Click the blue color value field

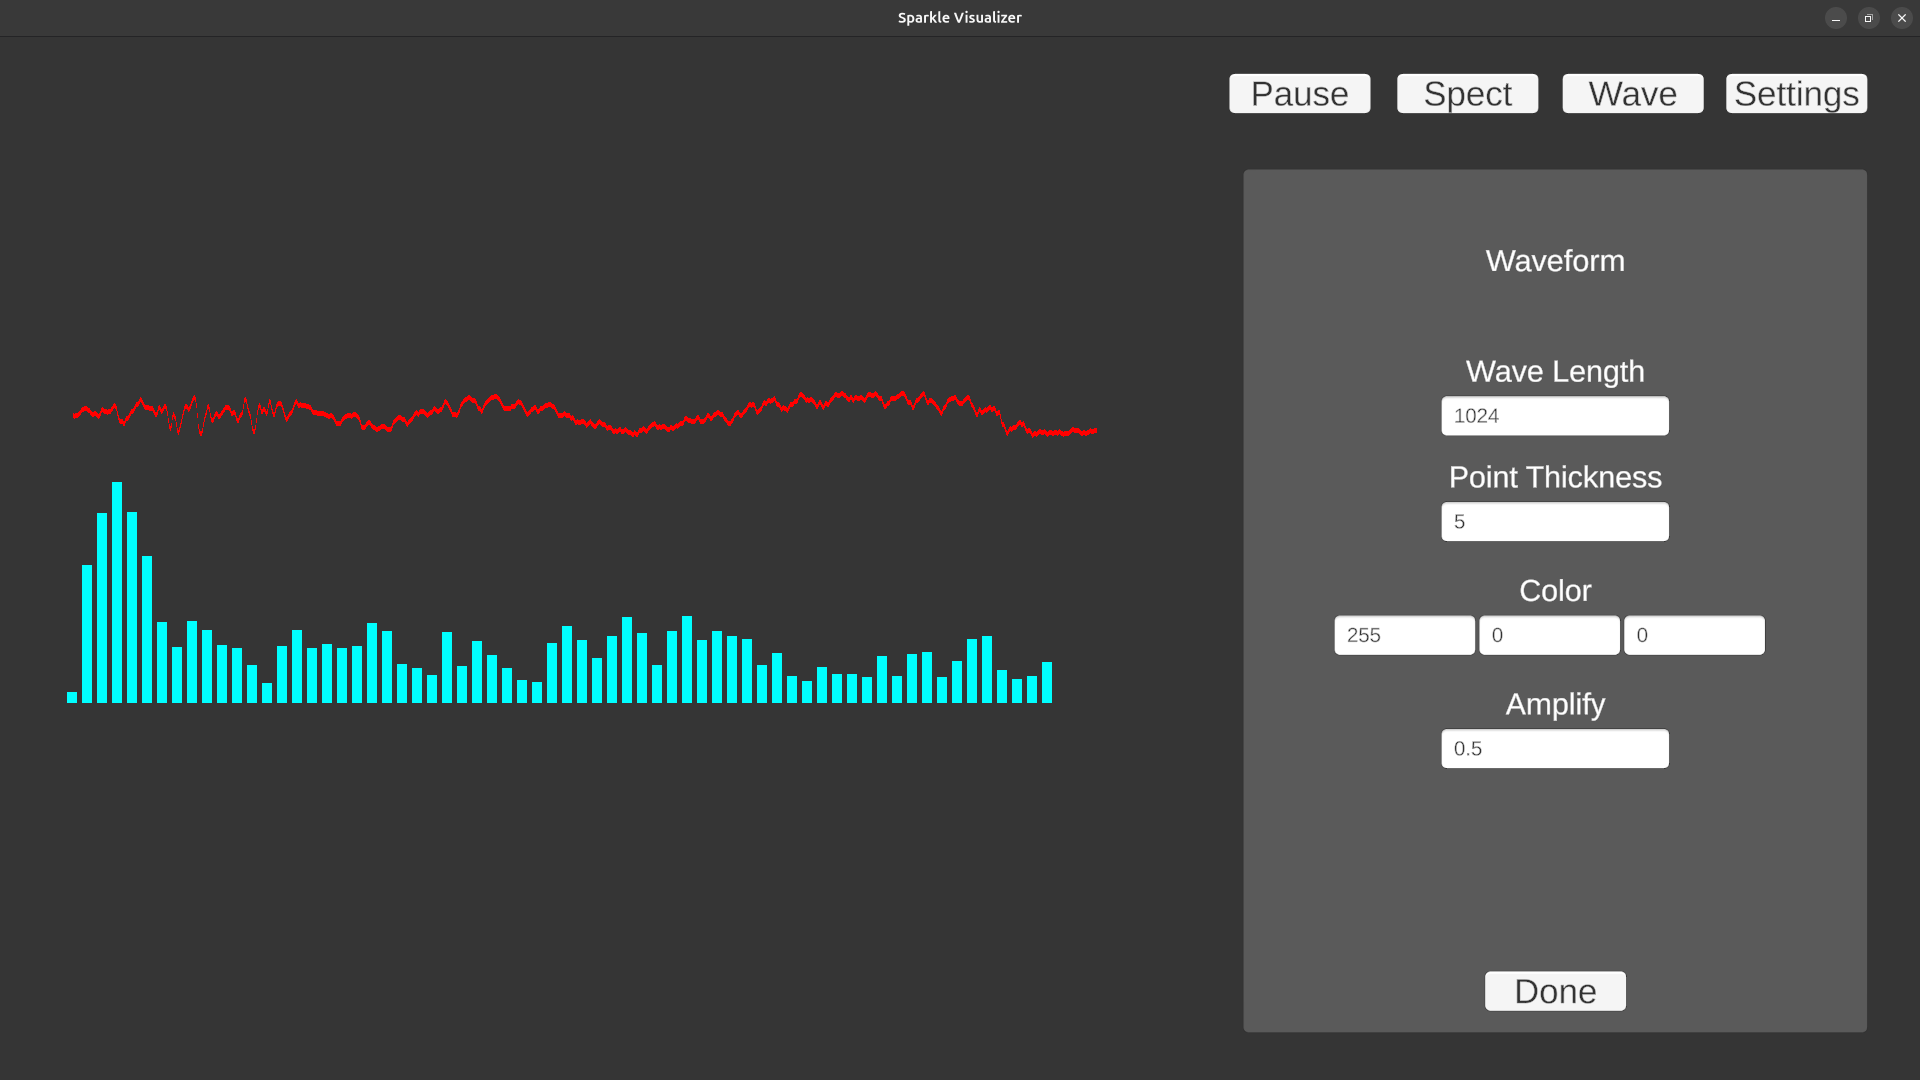click(1694, 635)
